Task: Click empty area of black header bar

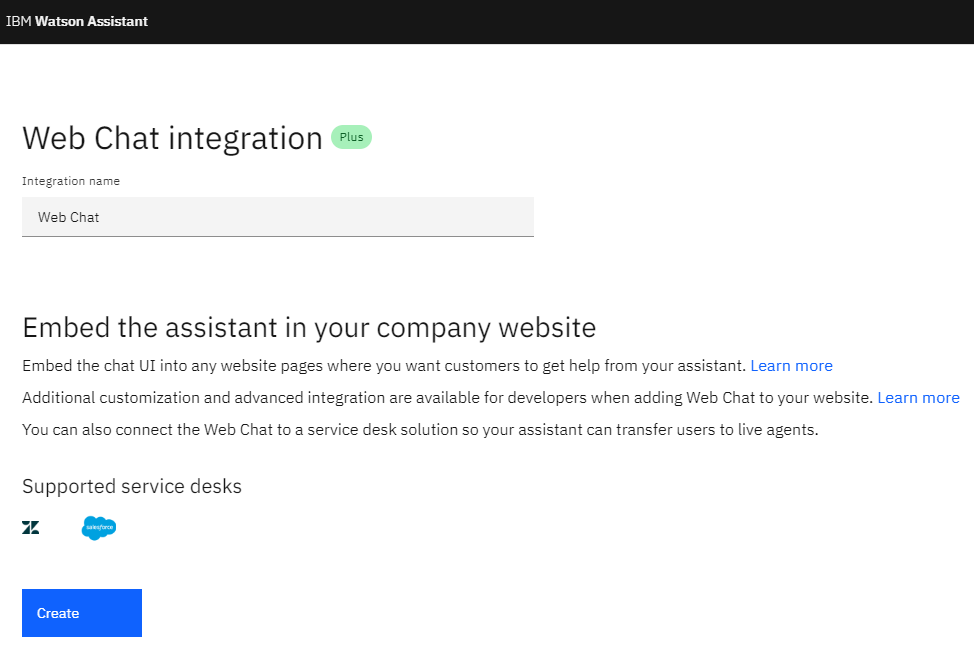Action: tap(560, 21)
